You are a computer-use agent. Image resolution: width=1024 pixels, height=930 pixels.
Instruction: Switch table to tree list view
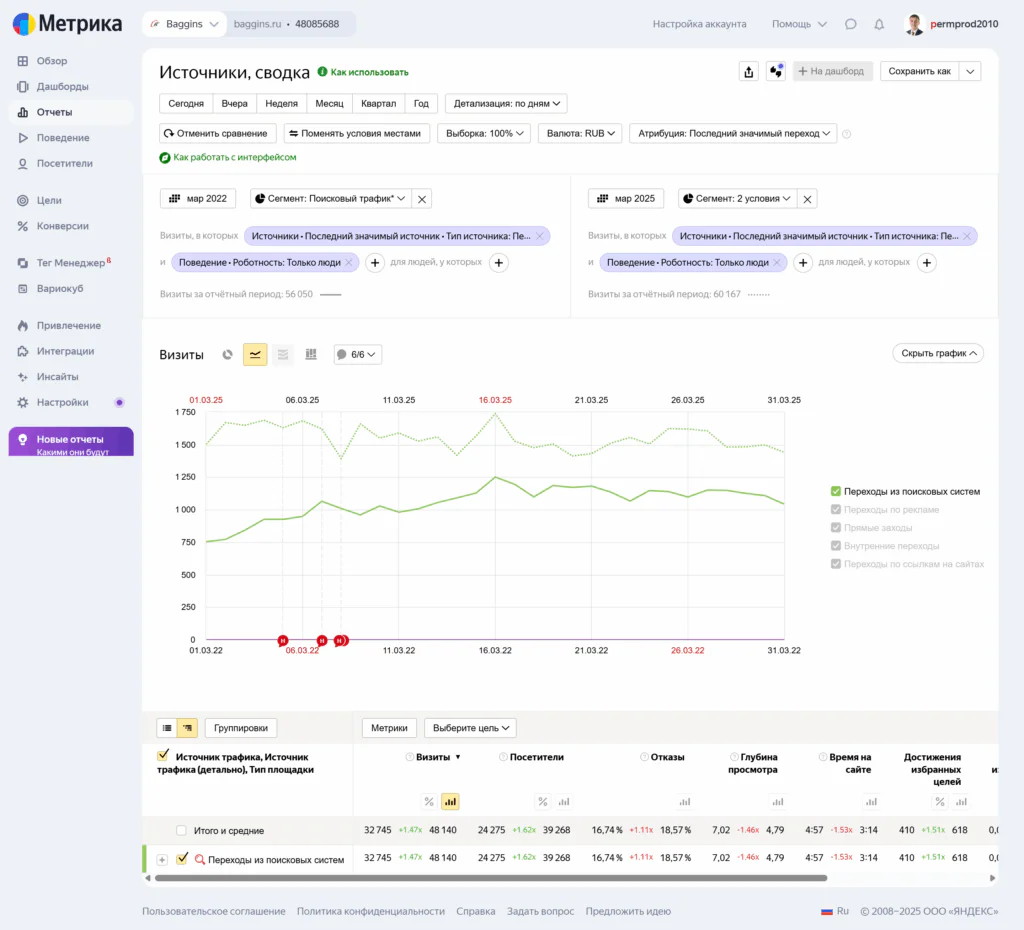pyautogui.click(x=188, y=728)
